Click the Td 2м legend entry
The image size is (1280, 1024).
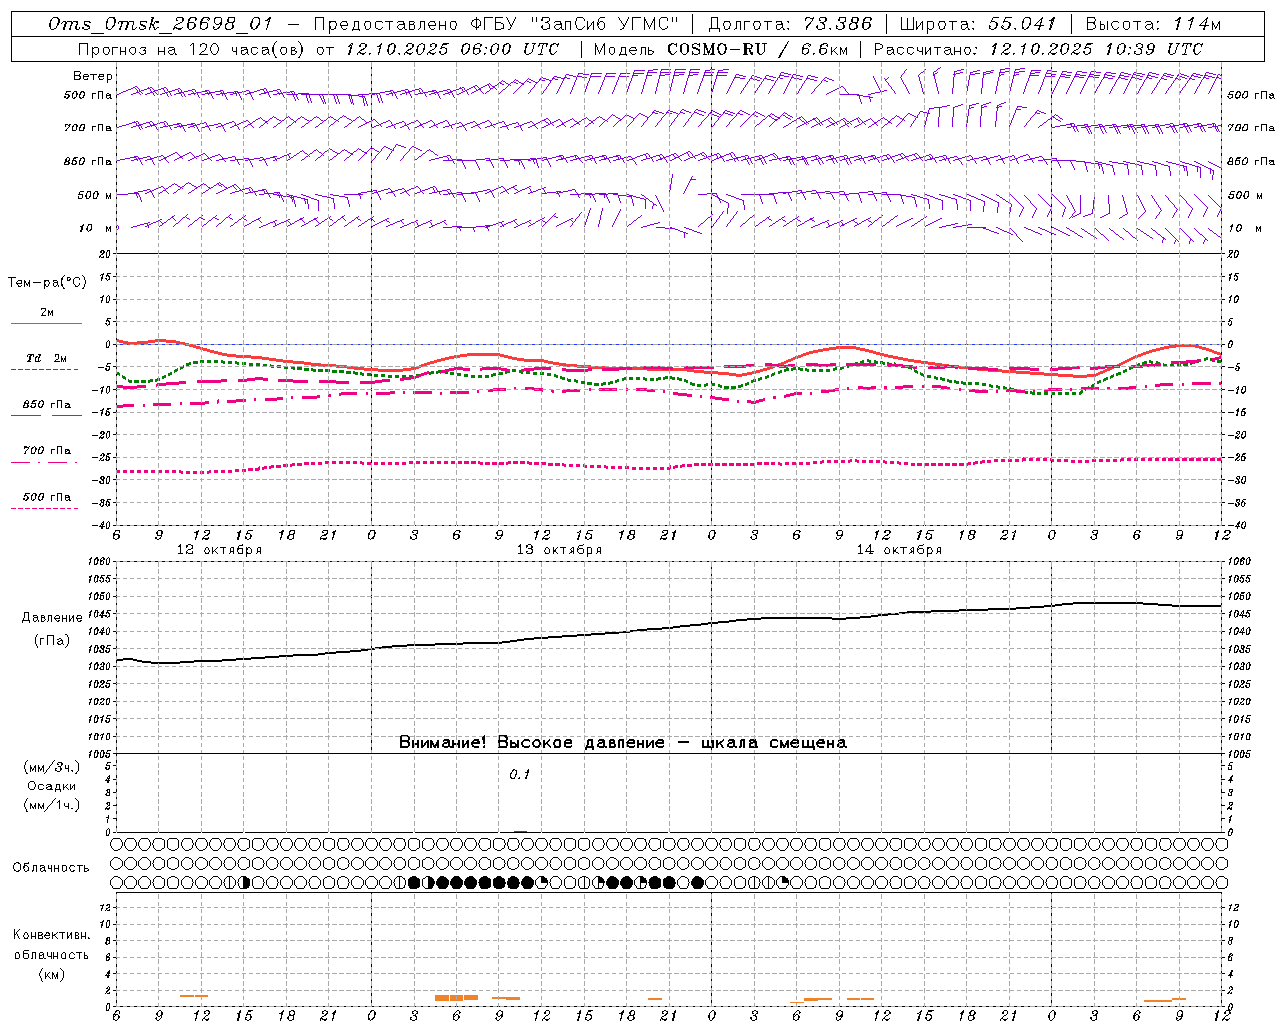click(x=47, y=358)
